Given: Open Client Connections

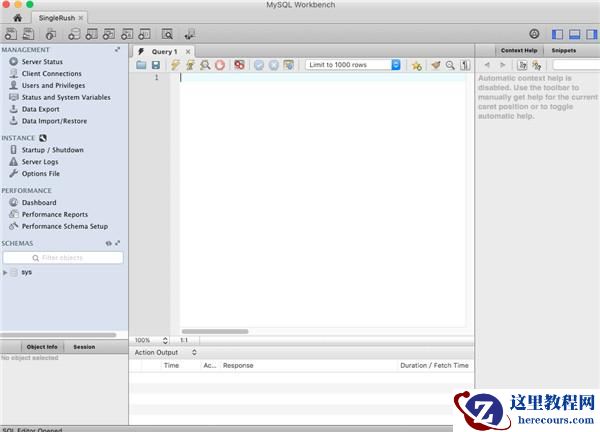Looking at the screenshot, I should click(52, 73).
